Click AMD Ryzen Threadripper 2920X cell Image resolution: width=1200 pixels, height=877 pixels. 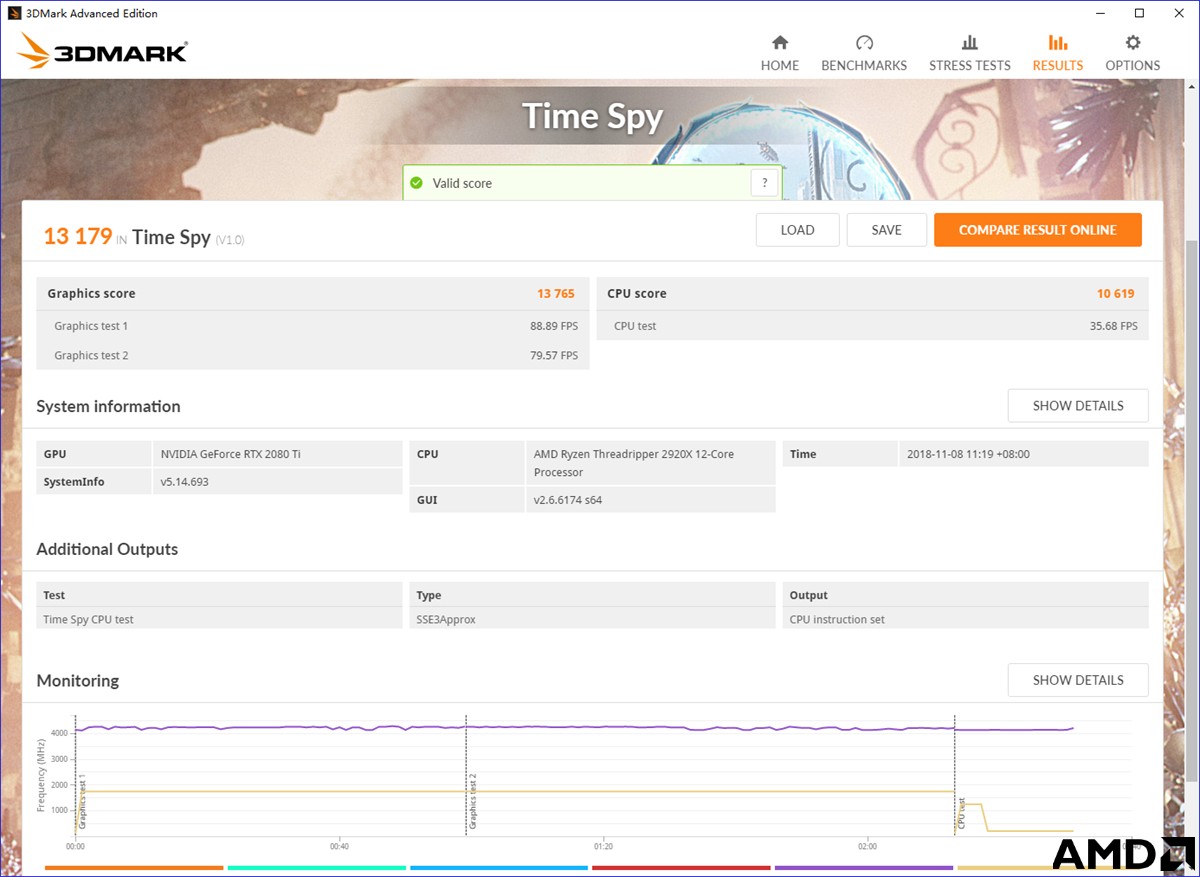pyautogui.click(x=650, y=463)
